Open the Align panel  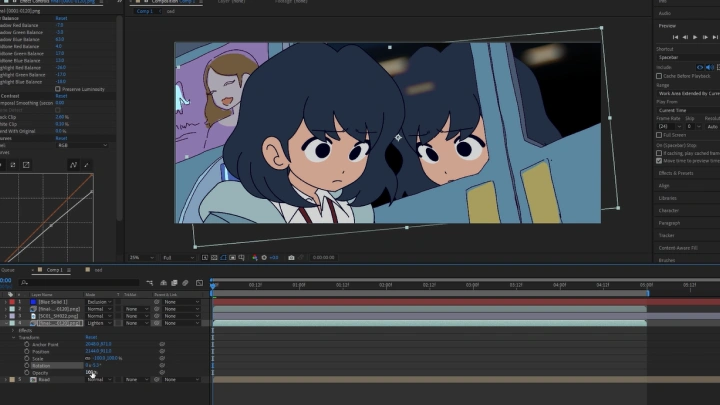664,186
